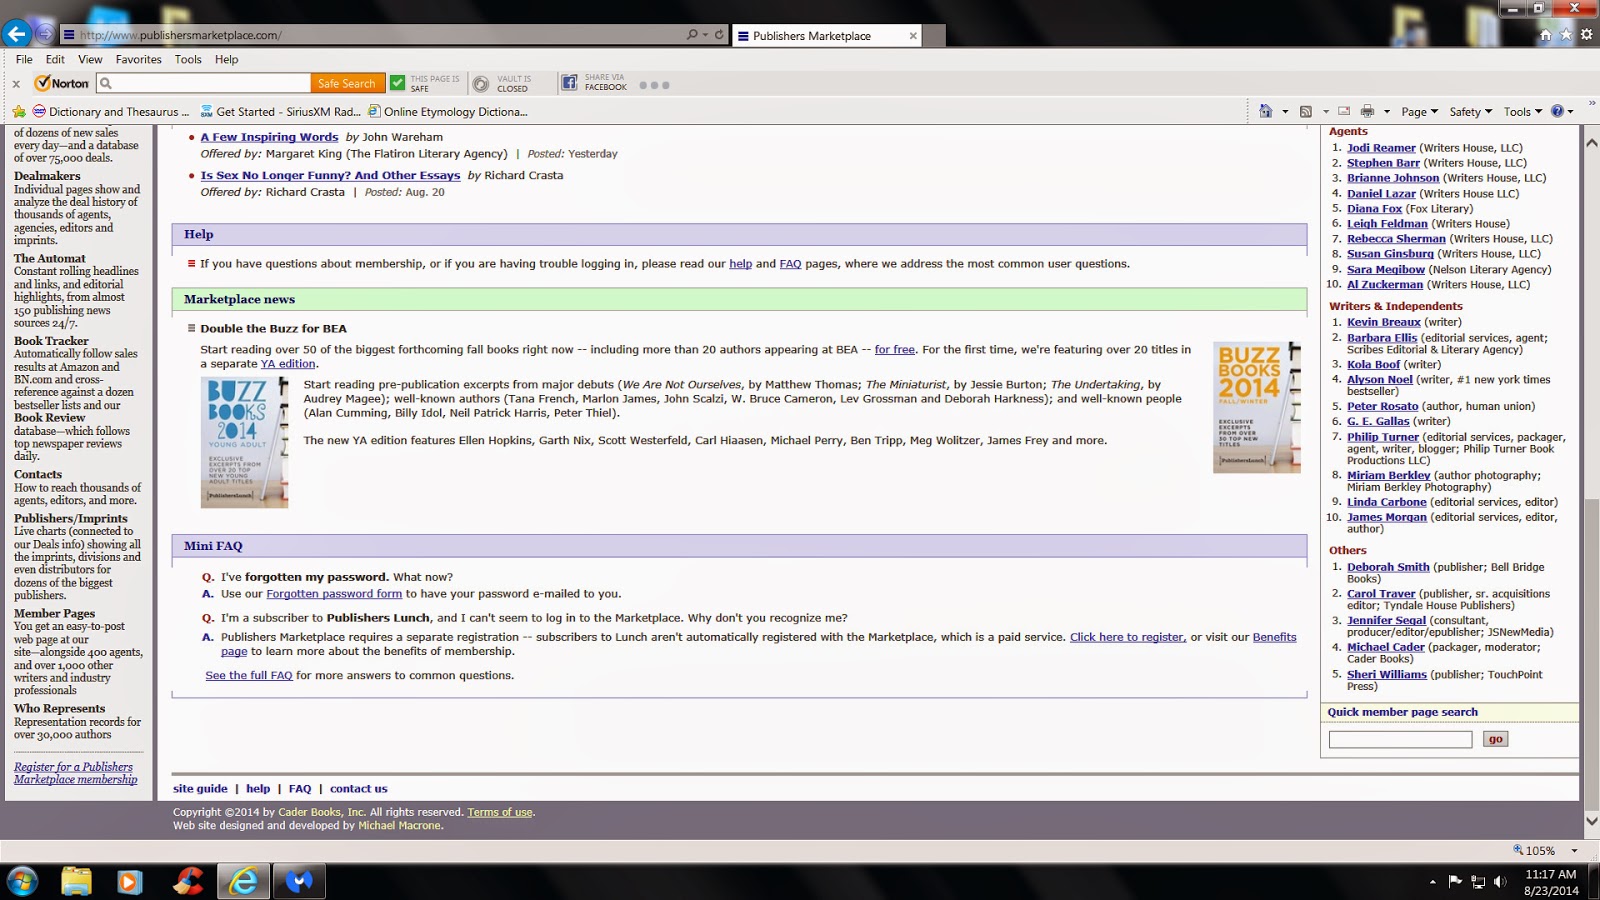Screen dimensions: 1600x900
Task: Click the address bar search magnifier icon
Action: point(692,35)
